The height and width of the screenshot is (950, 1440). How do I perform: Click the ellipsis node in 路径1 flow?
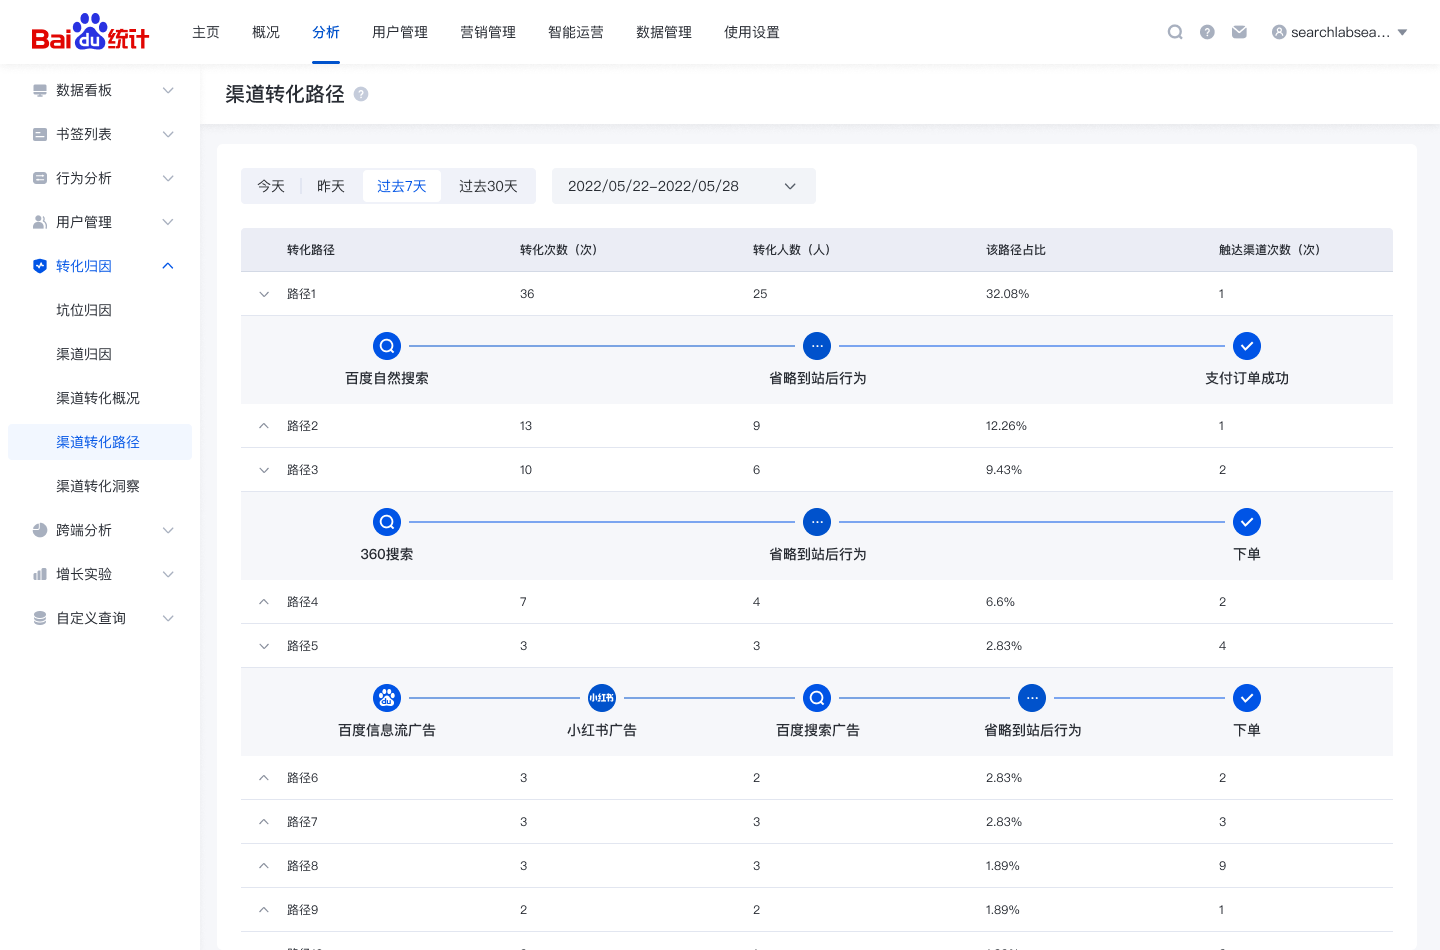click(817, 346)
